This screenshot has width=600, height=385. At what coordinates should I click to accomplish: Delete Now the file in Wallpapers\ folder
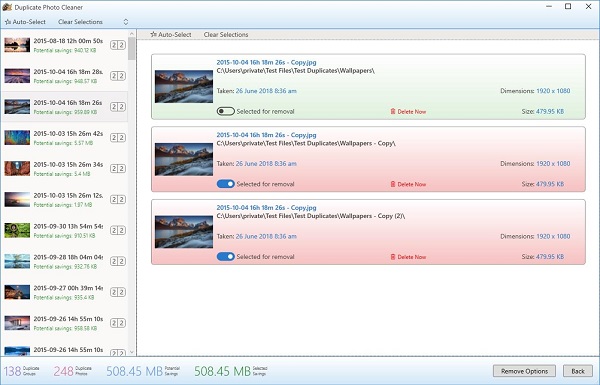coord(408,112)
